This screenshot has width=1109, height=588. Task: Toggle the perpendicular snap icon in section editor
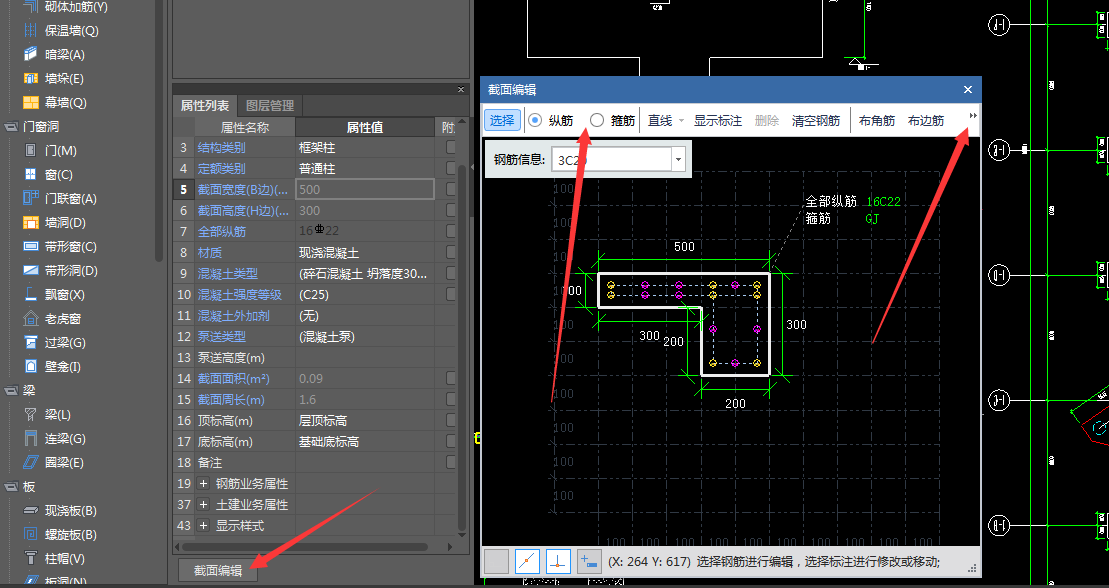pyautogui.click(x=558, y=562)
